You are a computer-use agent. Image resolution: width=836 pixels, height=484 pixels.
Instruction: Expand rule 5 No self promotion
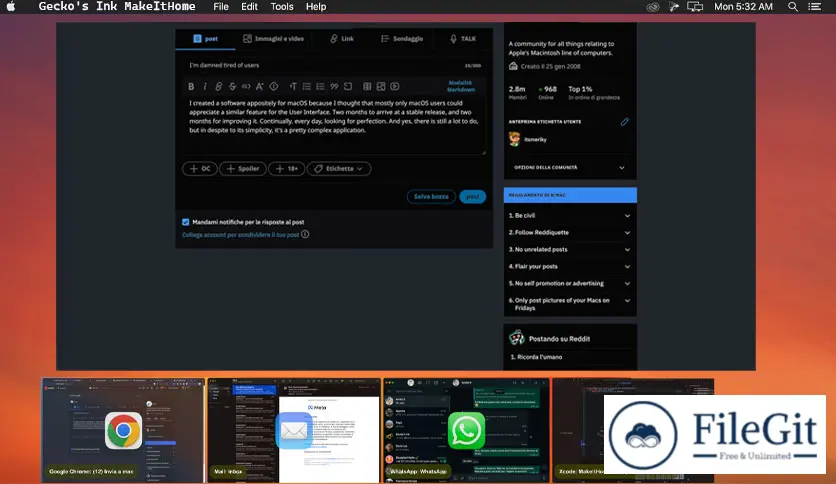coord(570,284)
